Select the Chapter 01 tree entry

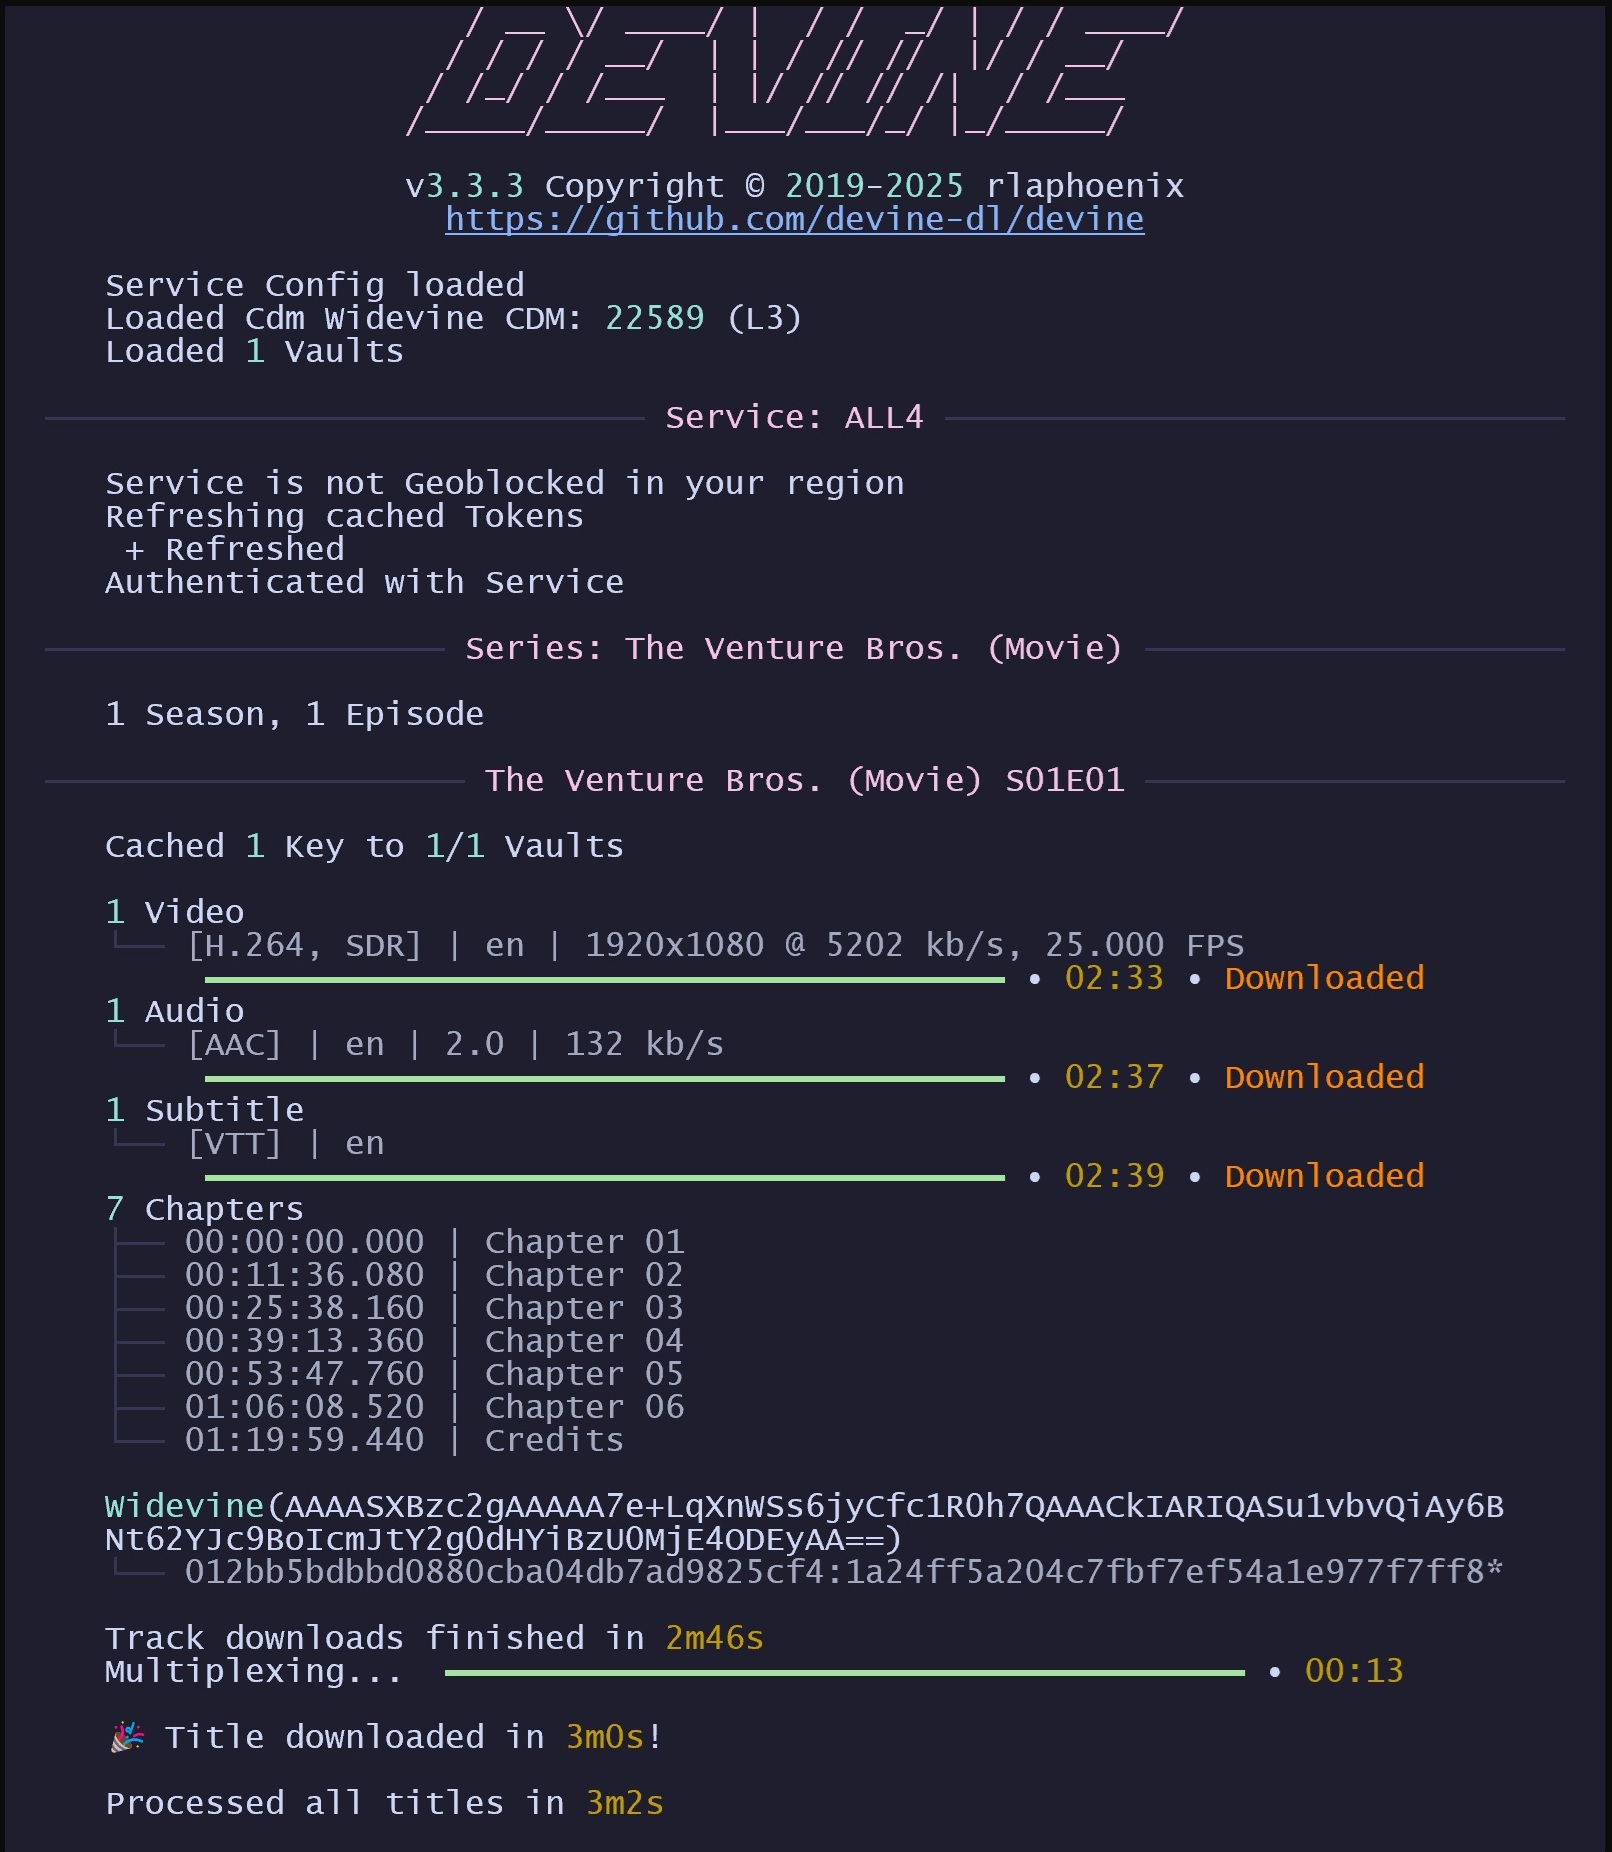pos(434,1242)
